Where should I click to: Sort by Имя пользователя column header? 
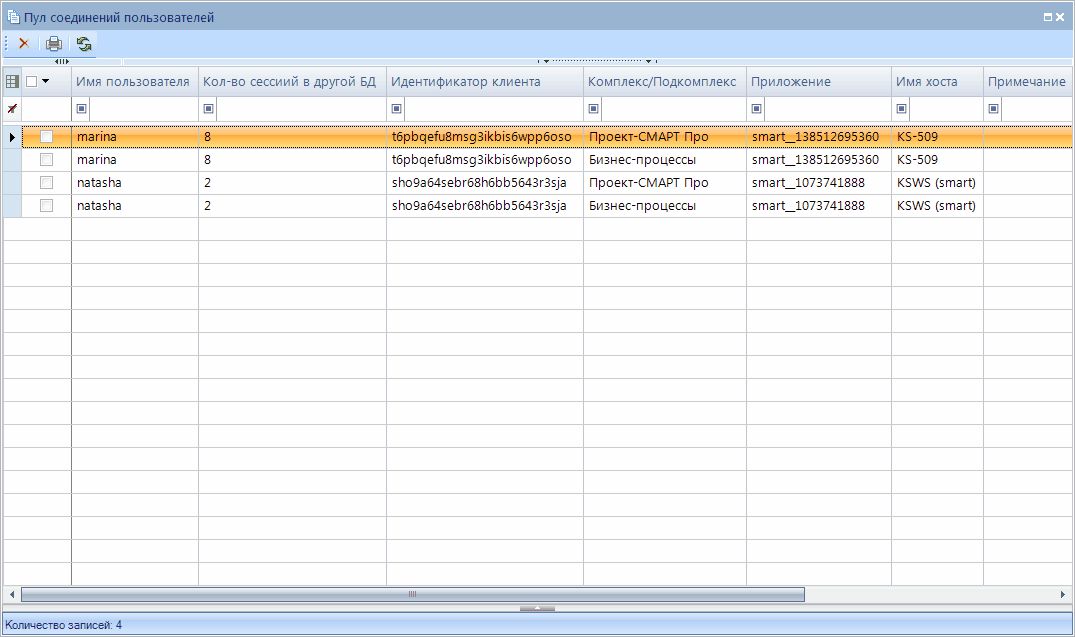tap(133, 81)
